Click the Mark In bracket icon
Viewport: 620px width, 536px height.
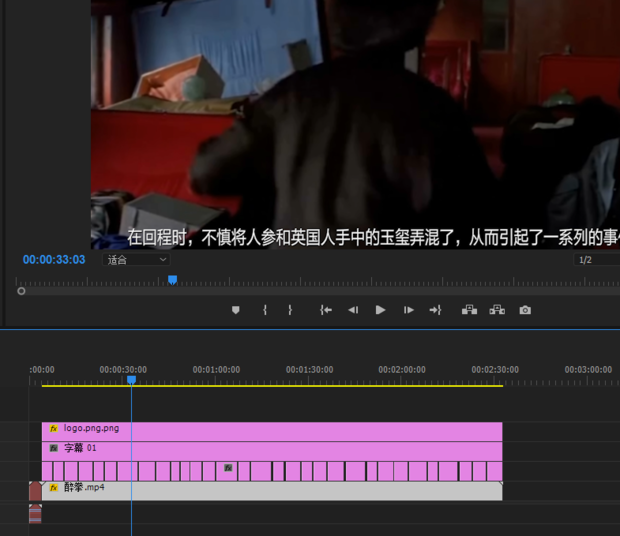[265, 310]
